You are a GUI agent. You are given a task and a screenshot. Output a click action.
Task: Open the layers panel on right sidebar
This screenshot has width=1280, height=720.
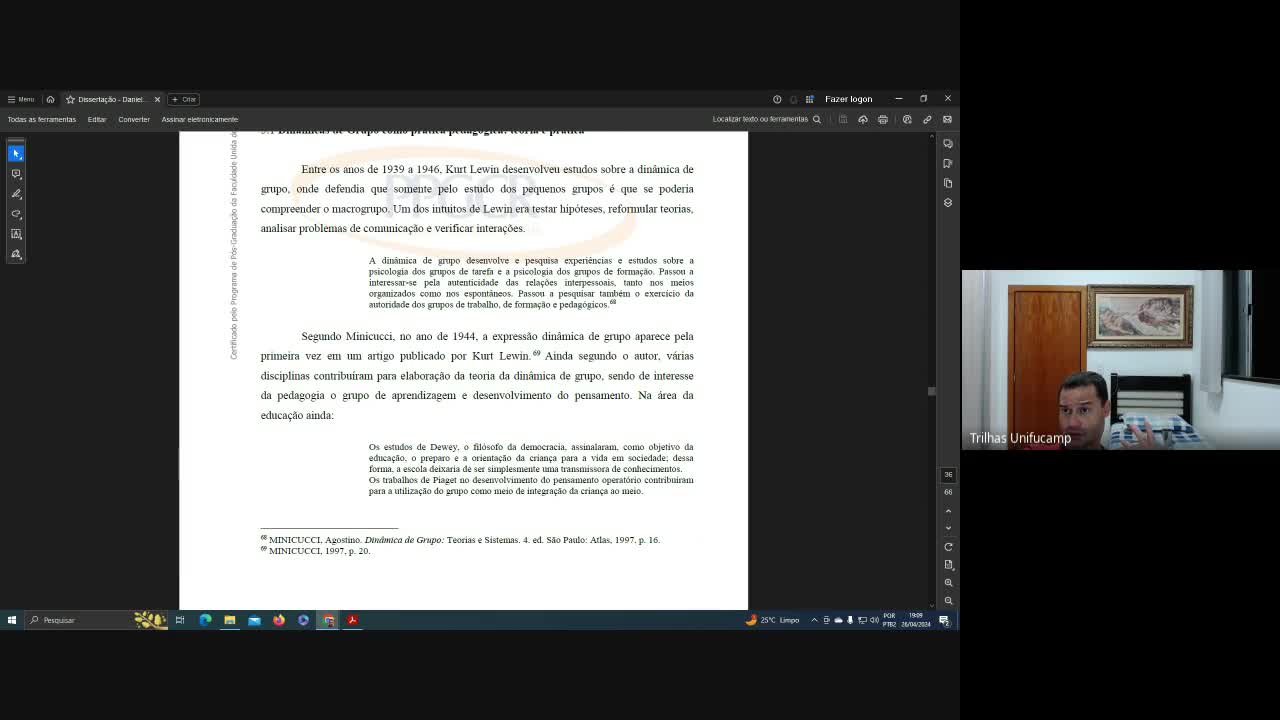(x=948, y=202)
